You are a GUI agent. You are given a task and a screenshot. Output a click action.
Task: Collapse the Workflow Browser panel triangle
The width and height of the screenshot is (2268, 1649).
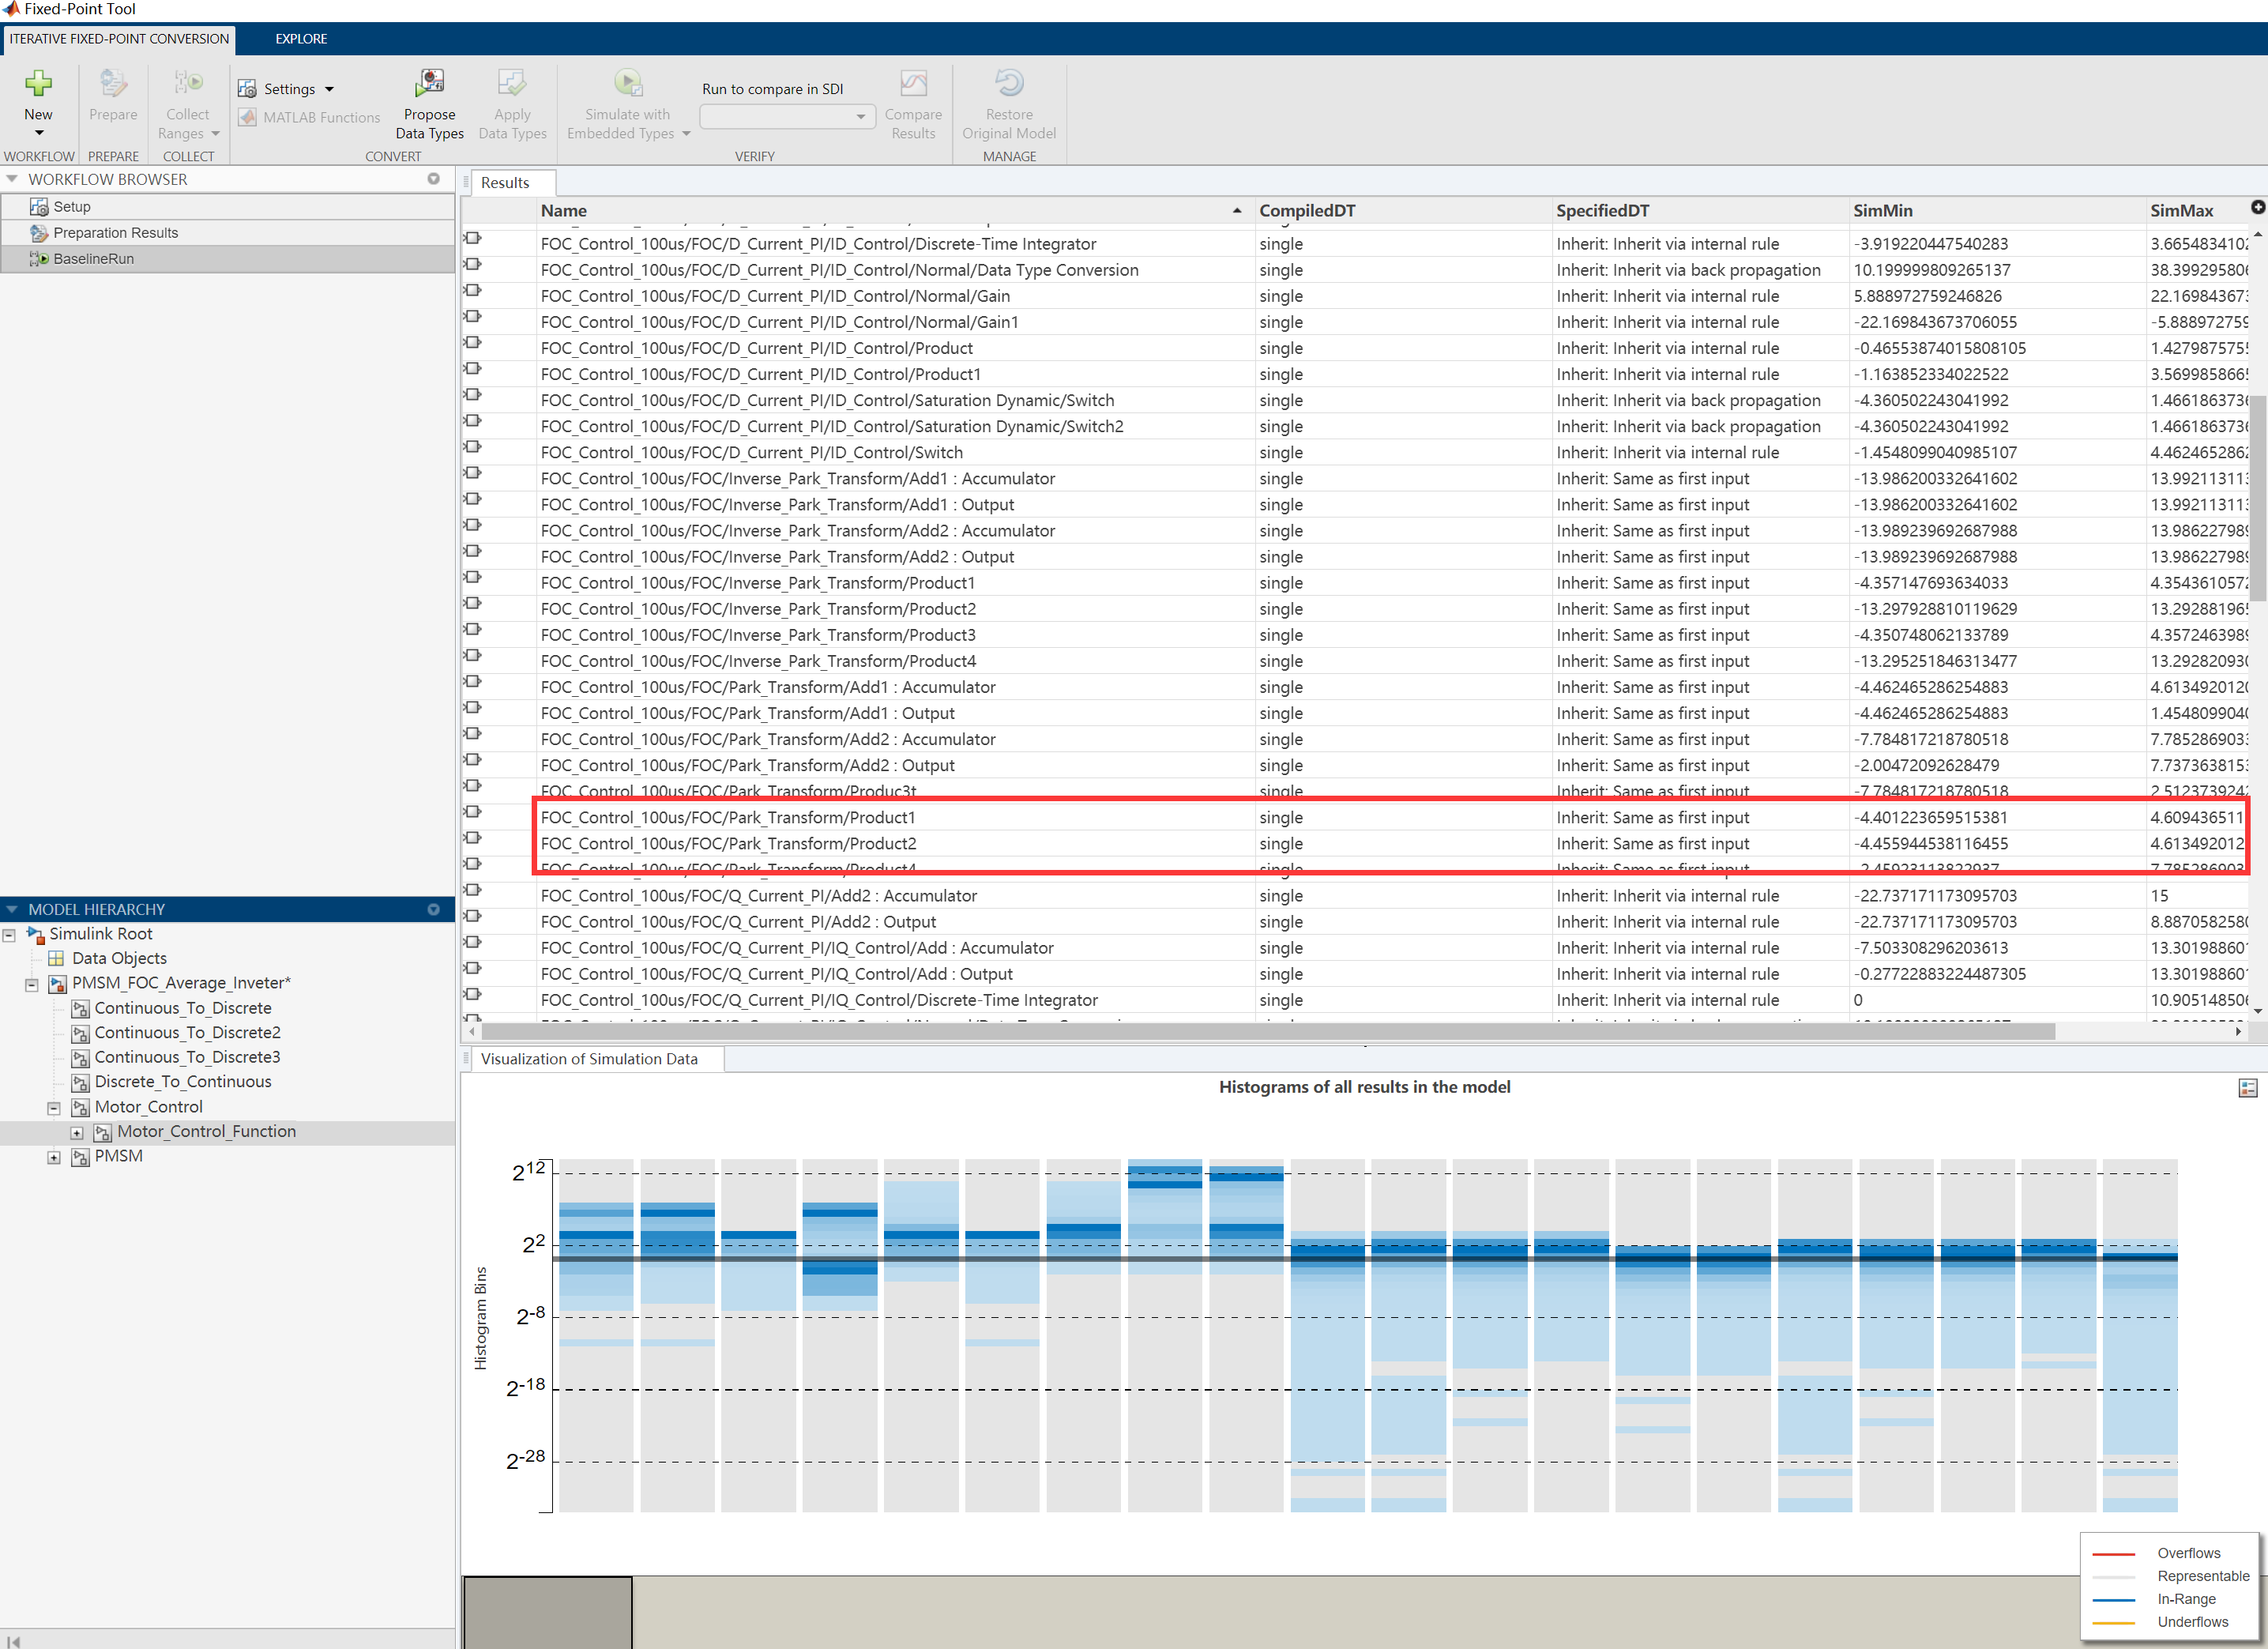tap(12, 179)
